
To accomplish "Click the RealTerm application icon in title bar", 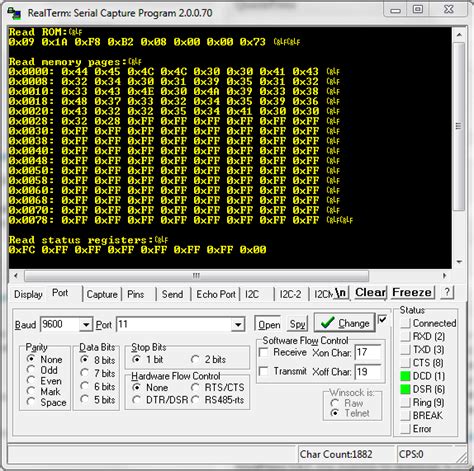I will pos(14,13).
